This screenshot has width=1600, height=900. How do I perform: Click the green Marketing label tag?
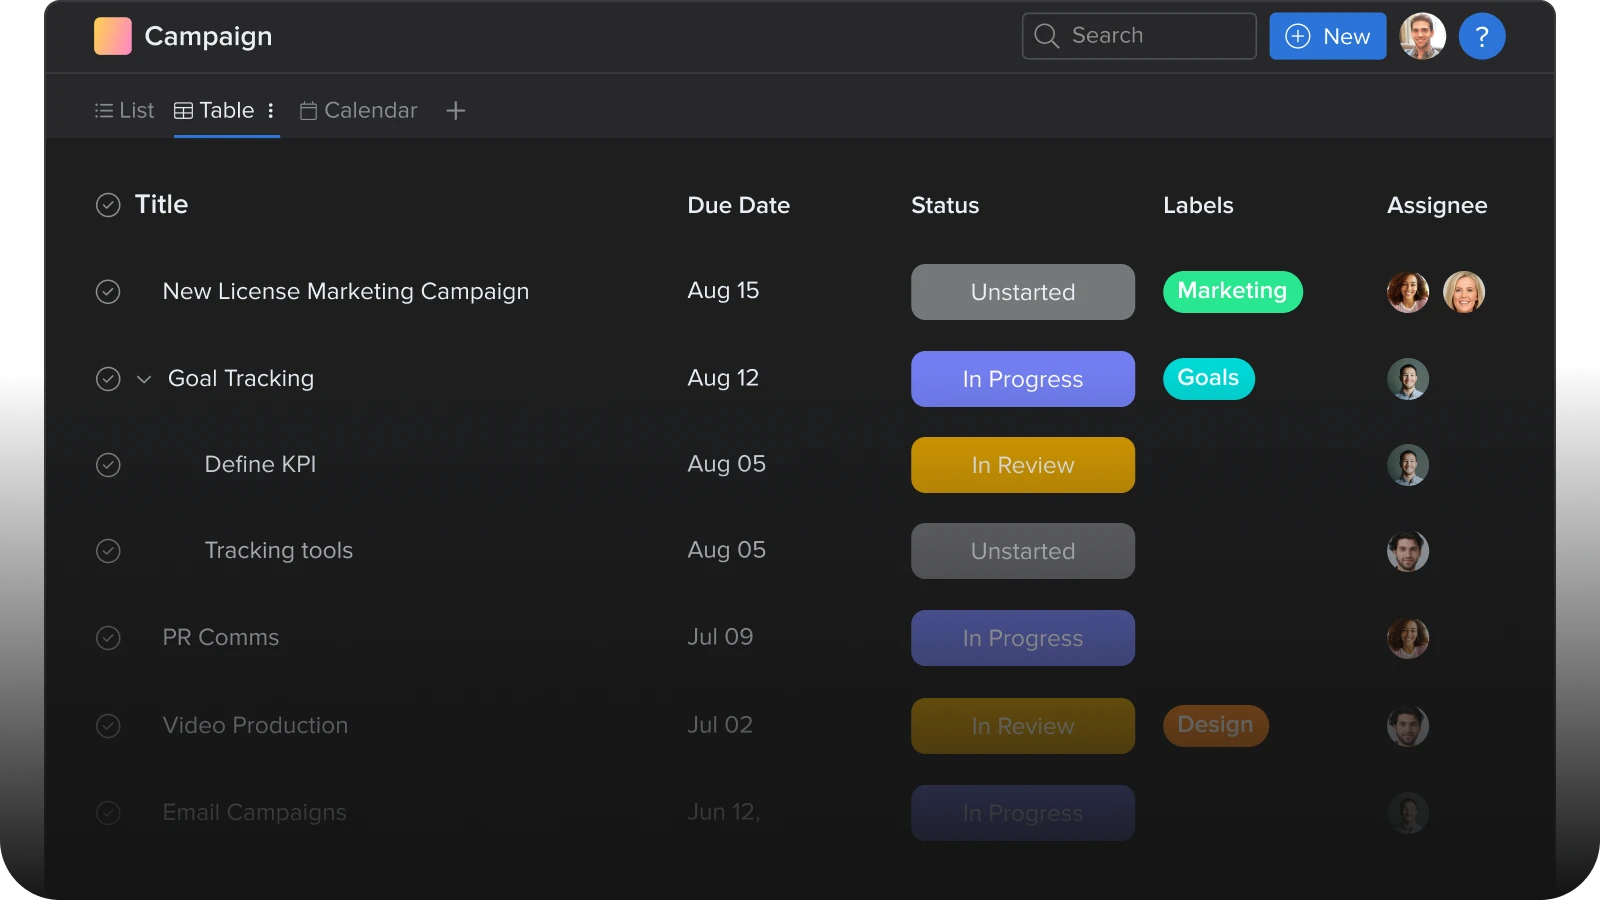(x=1232, y=291)
